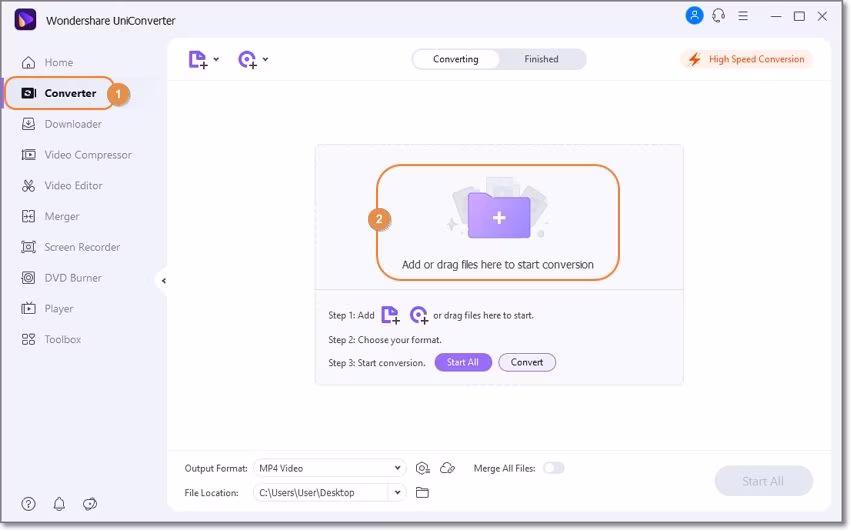Open the customer support headset icon
Viewport: 850px width, 530px height.
coord(718,16)
